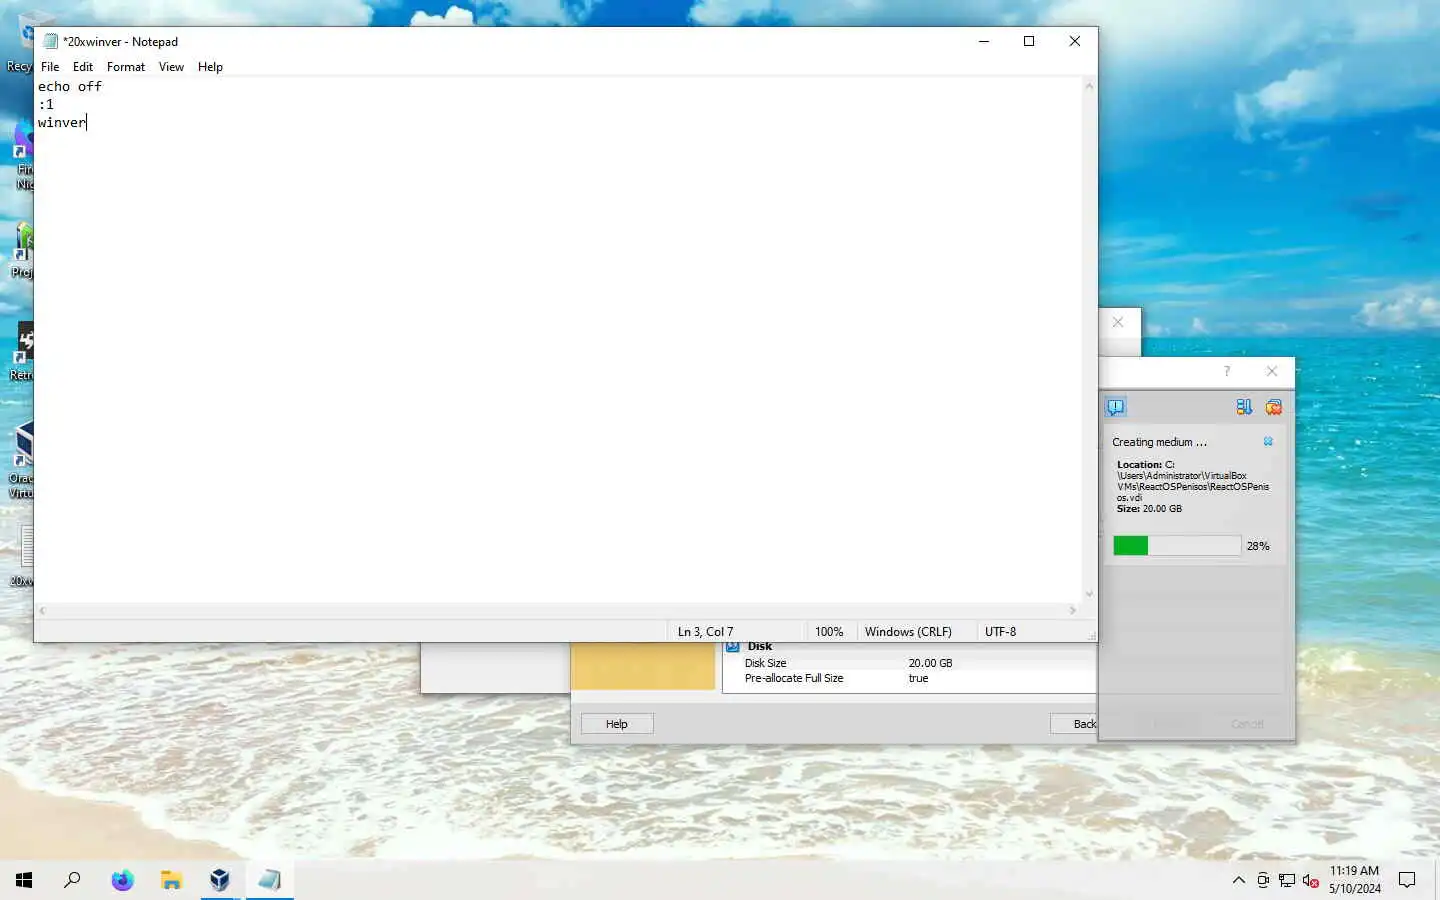
Task: Click the Disk section icon in wizard summary
Action: click(x=733, y=647)
